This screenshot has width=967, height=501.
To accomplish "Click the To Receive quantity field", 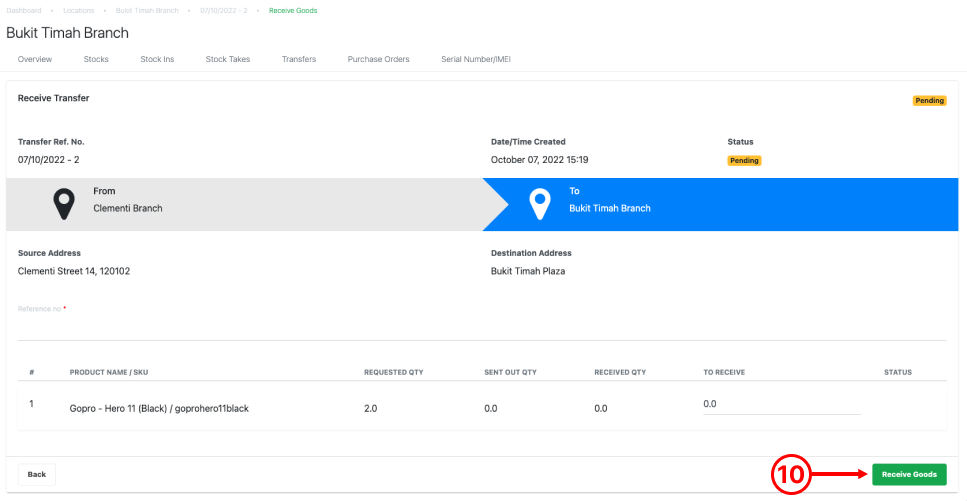I will point(782,404).
